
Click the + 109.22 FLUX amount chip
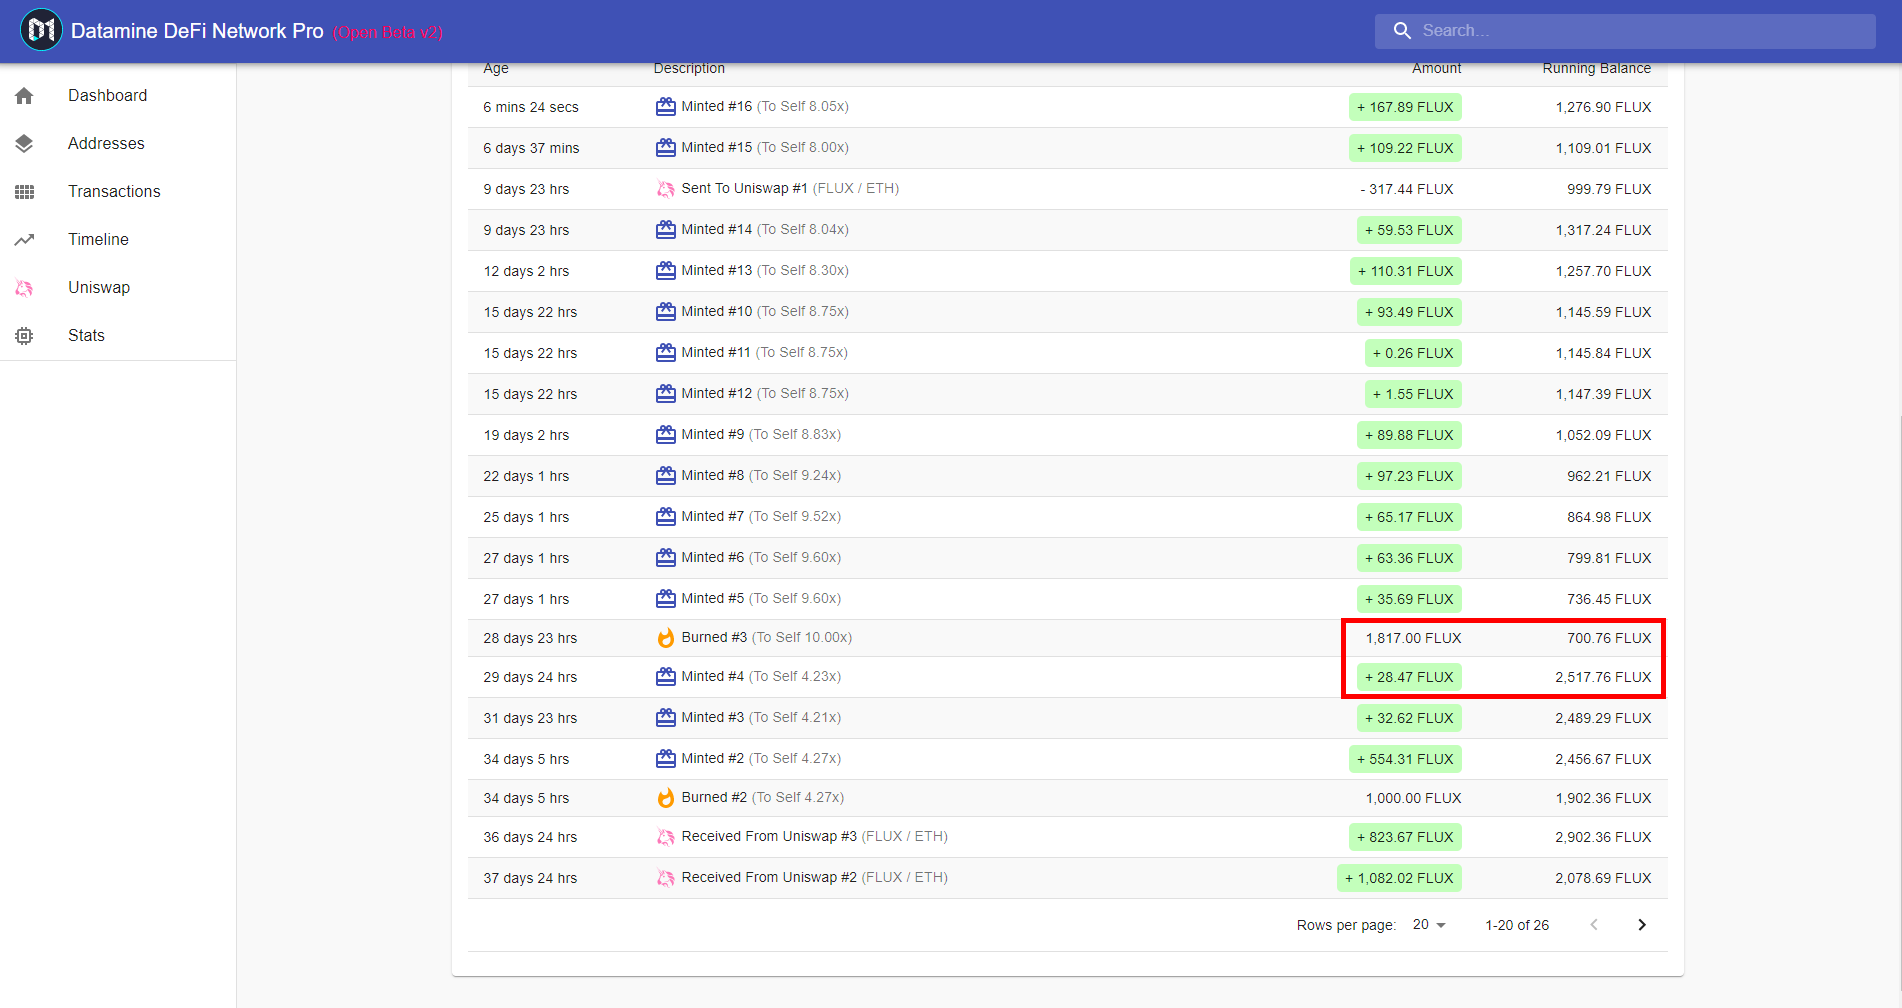click(1405, 148)
